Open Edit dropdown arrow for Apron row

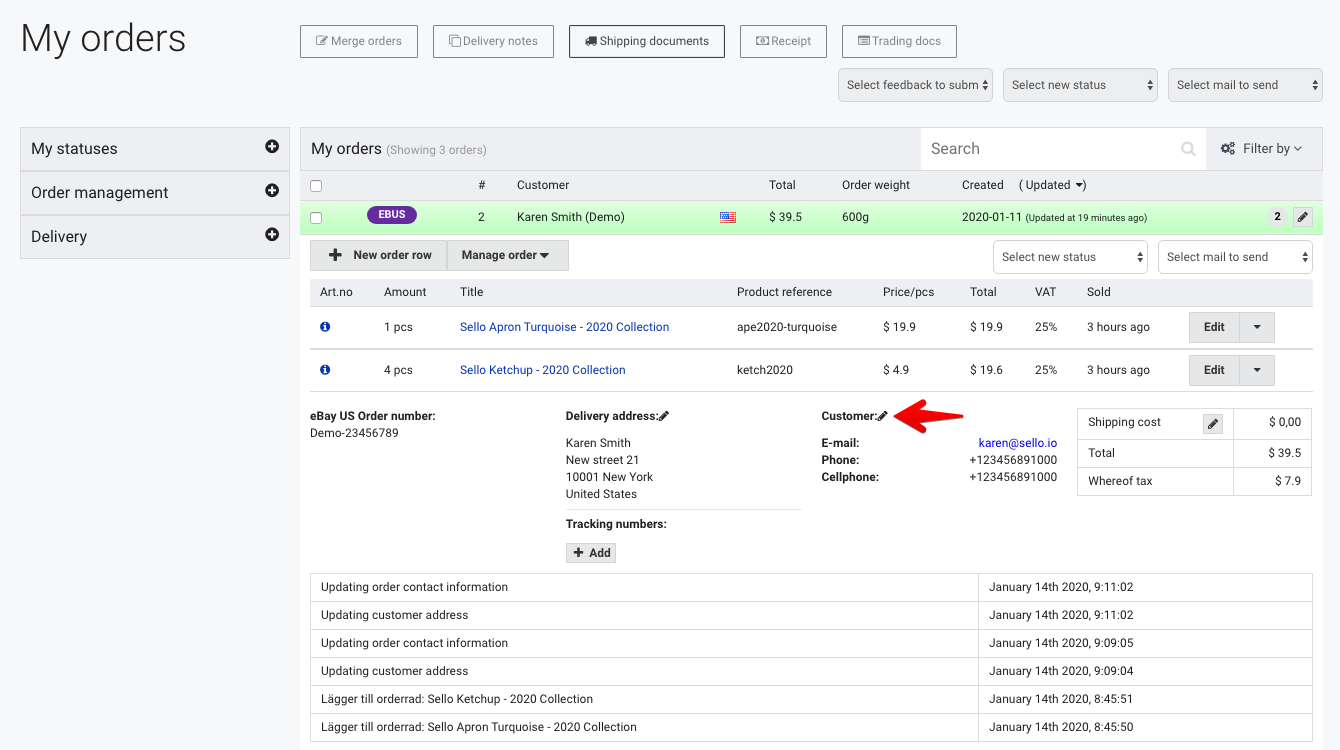1257,327
